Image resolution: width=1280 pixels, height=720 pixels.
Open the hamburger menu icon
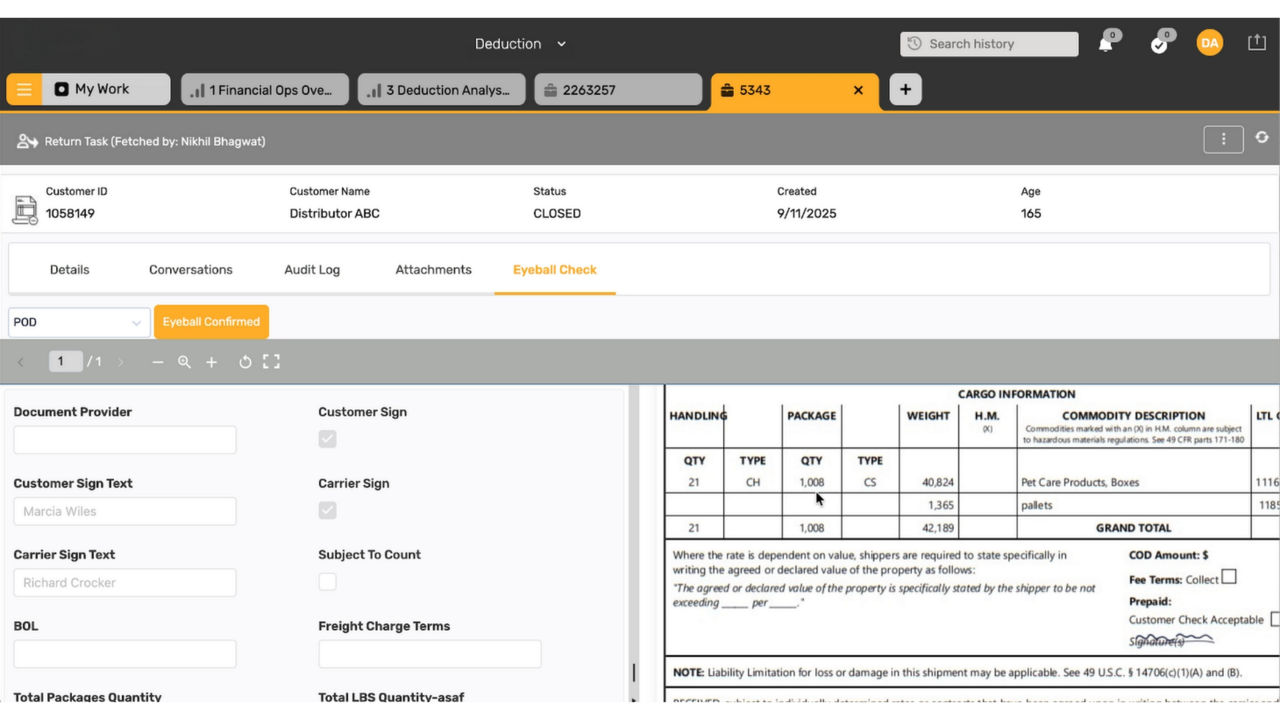click(x=24, y=89)
